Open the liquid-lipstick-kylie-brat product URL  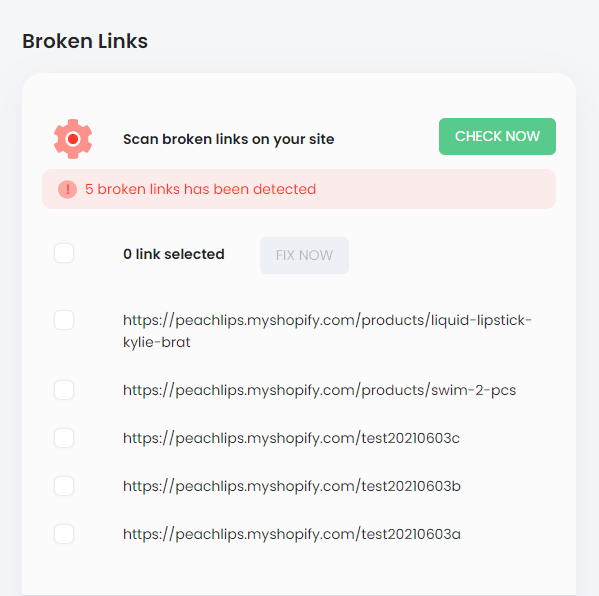(x=327, y=331)
